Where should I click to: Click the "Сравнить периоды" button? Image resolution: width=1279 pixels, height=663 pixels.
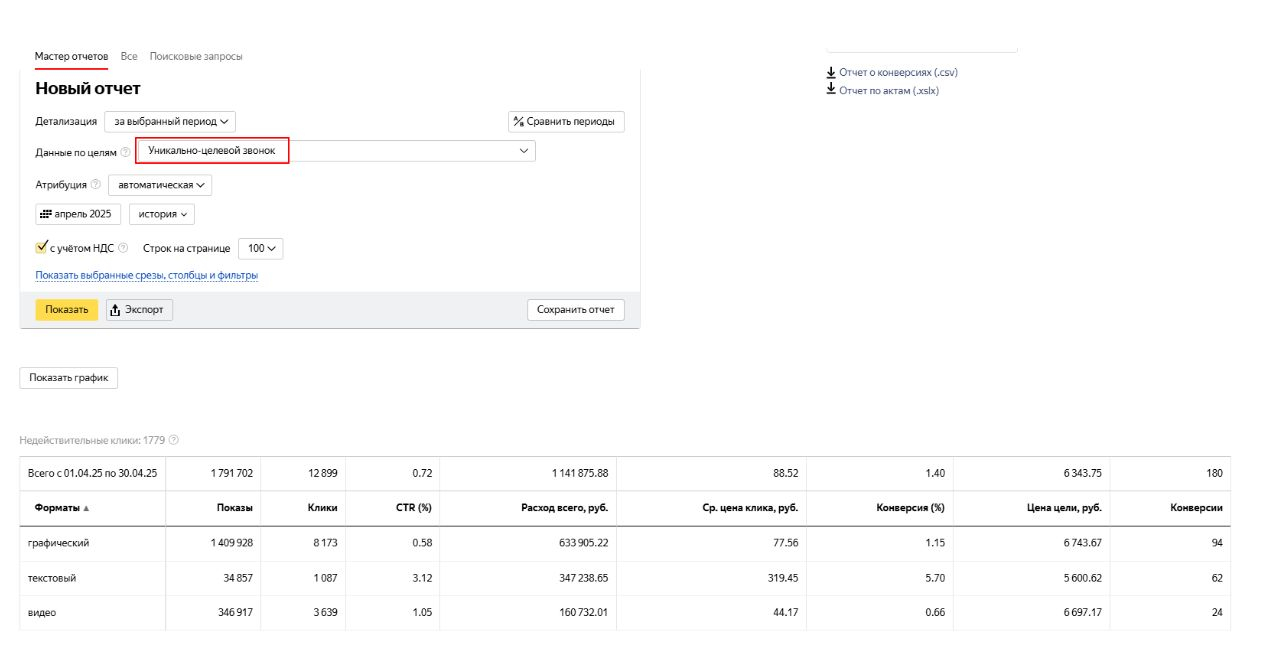(x=567, y=122)
